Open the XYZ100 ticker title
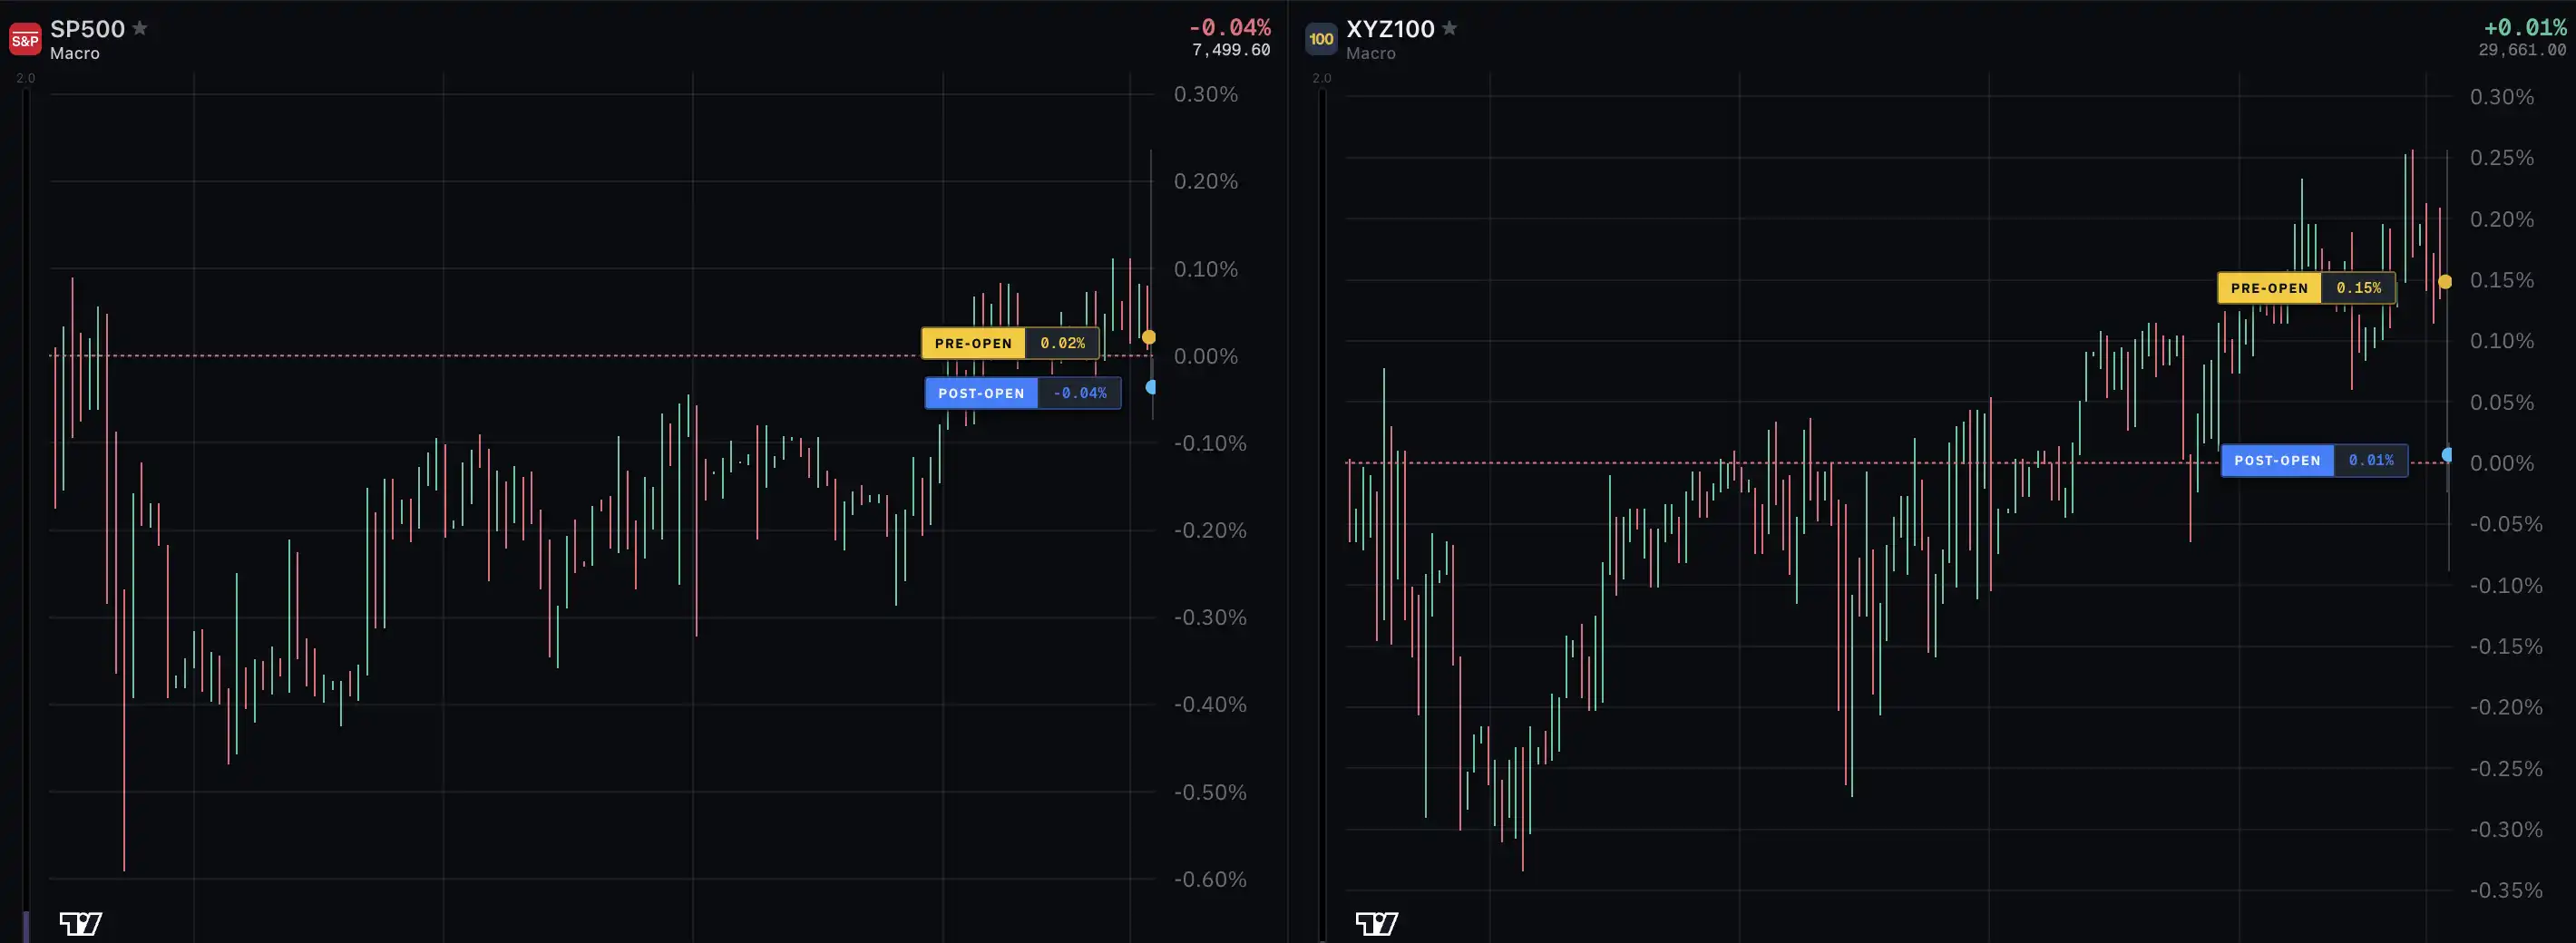2576x943 pixels. pyautogui.click(x=1390, y=29)
